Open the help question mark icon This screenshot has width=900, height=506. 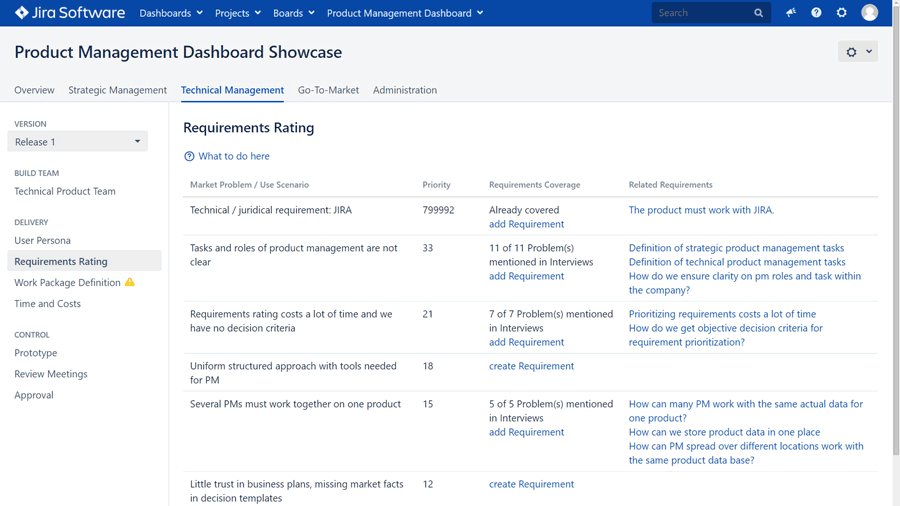click(x=816, y=13)
